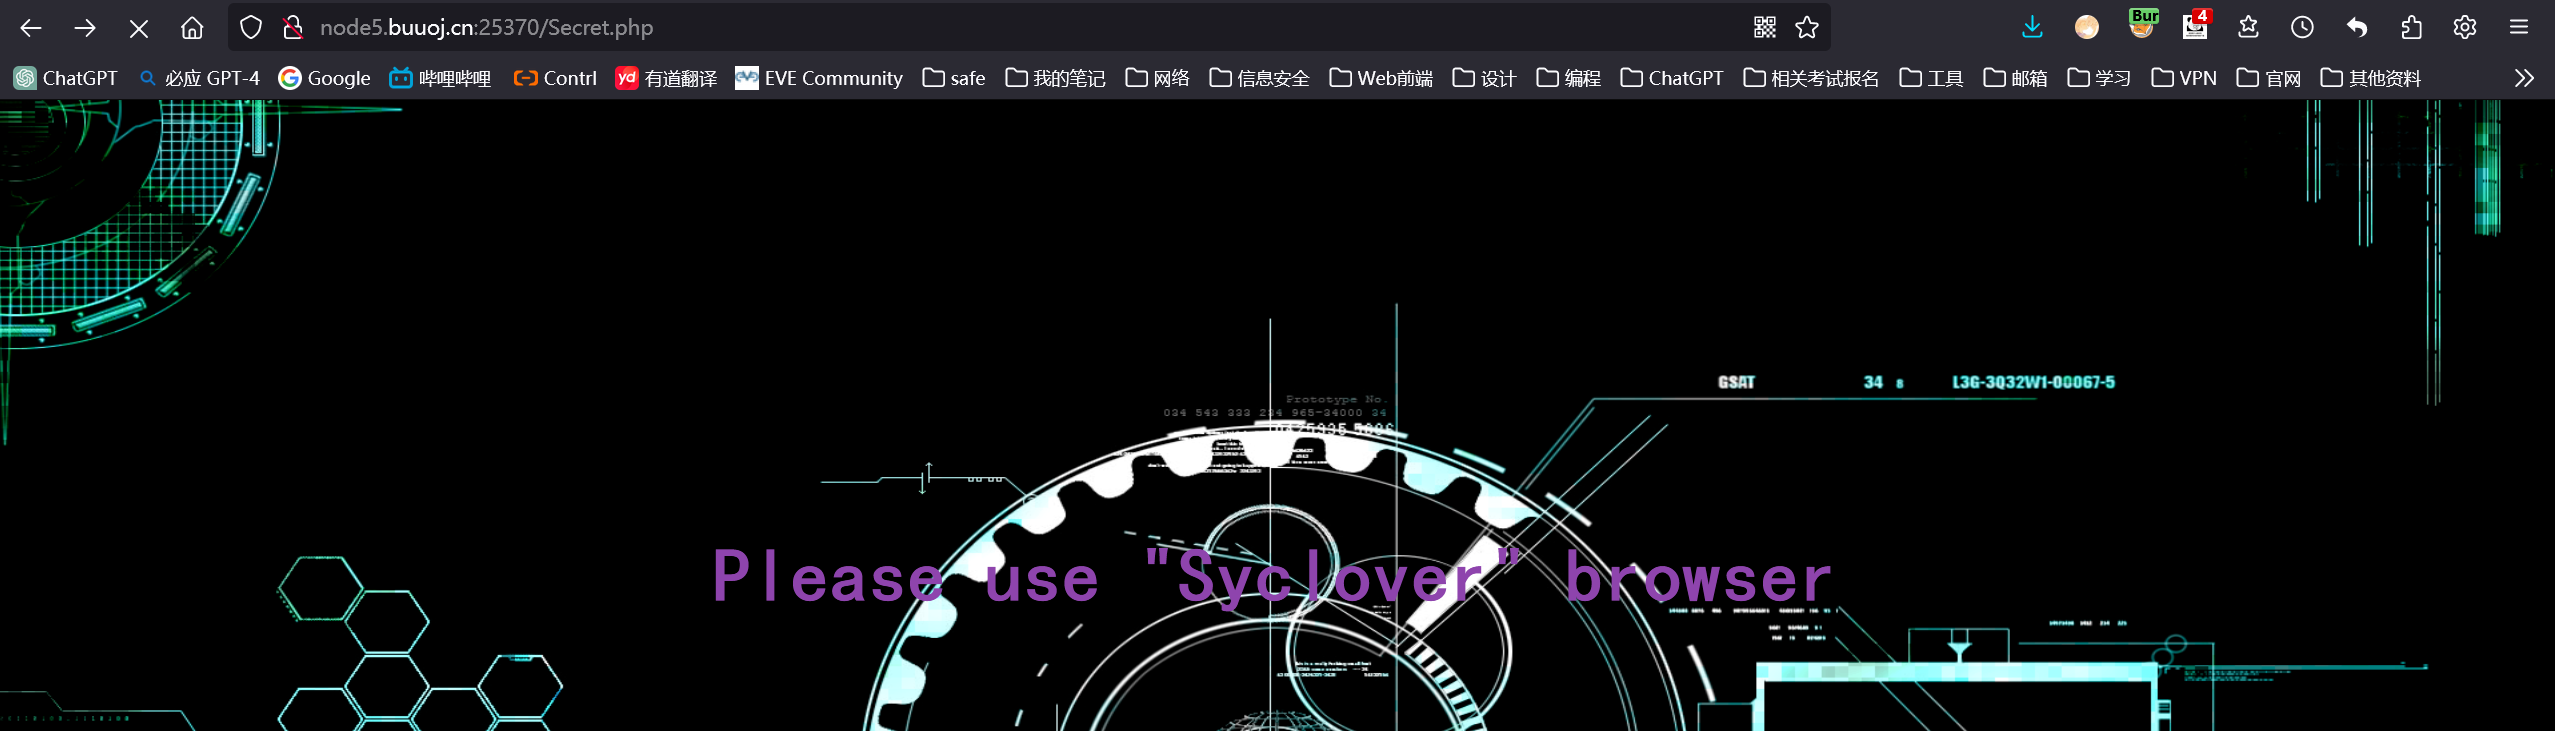The image size is (2555, 731).
Task: Expand the 我的笔记 bookmark folder
Action: (1055, 78)
